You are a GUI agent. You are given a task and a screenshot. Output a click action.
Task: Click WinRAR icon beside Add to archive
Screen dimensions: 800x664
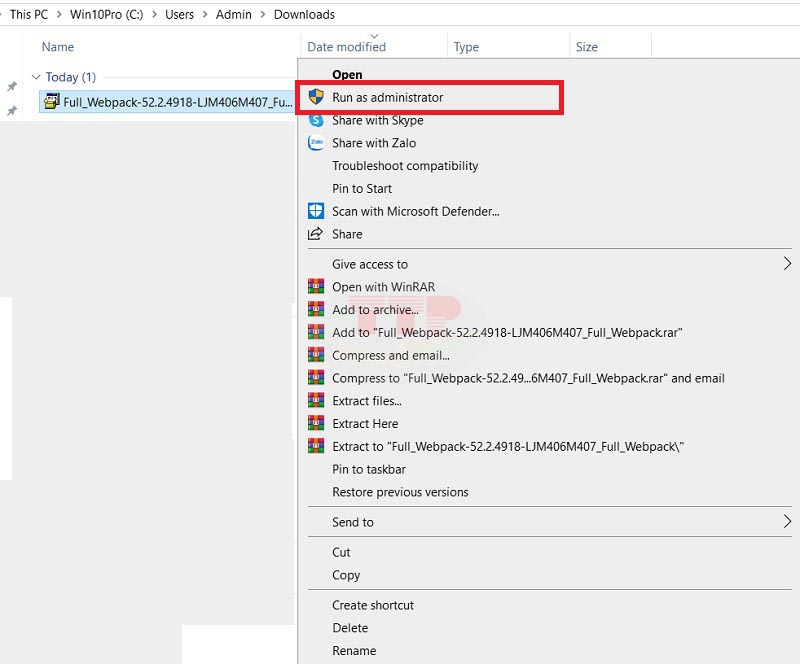click(316, 310)
